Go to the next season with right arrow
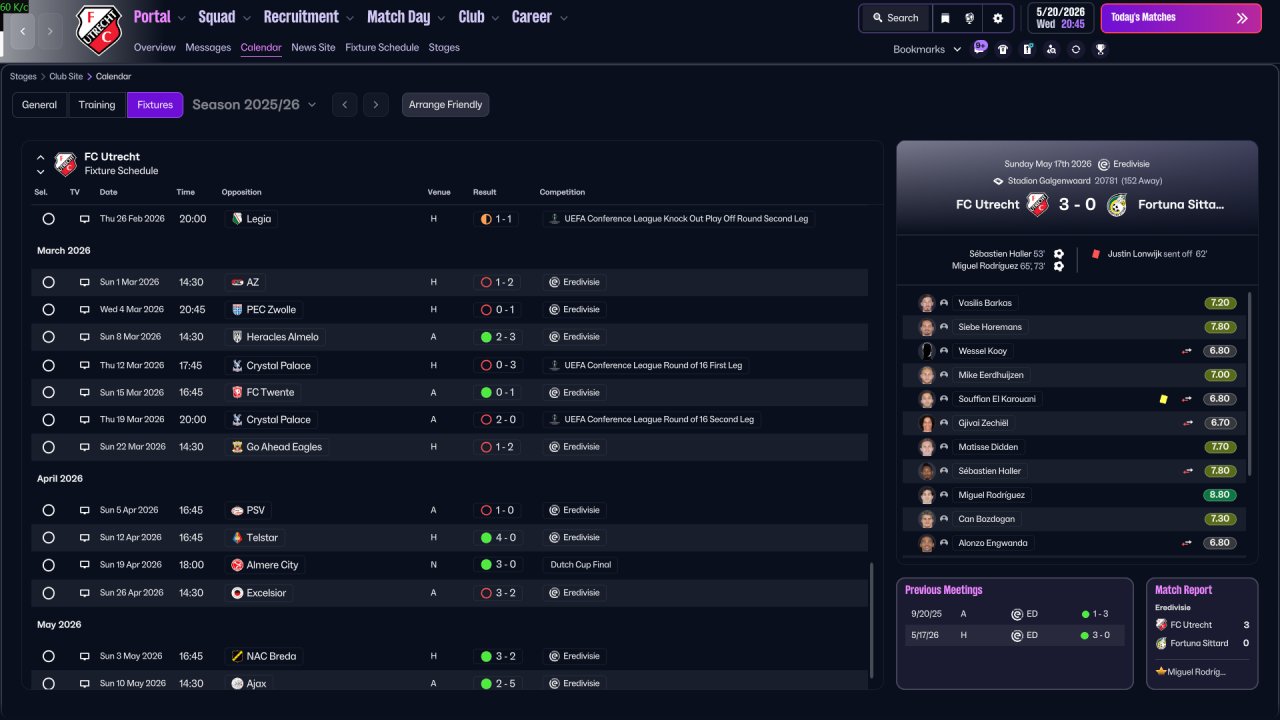This screenshot has width=1280, height=720. 376,105
